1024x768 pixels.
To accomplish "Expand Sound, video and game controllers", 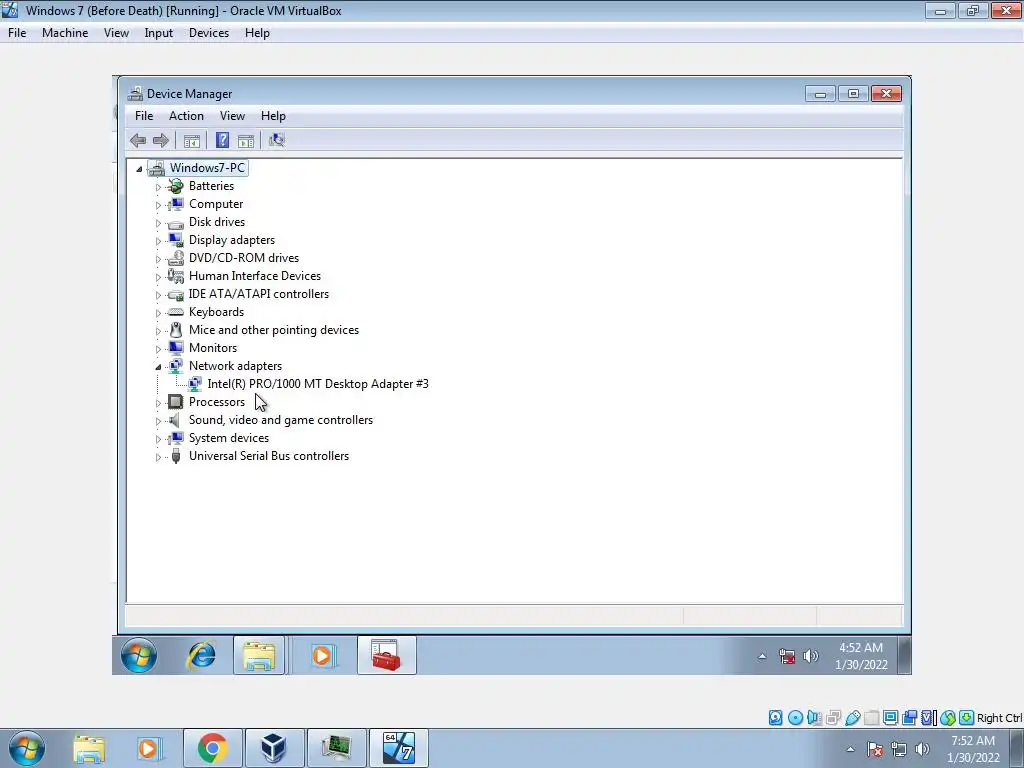I will [158, 421].
